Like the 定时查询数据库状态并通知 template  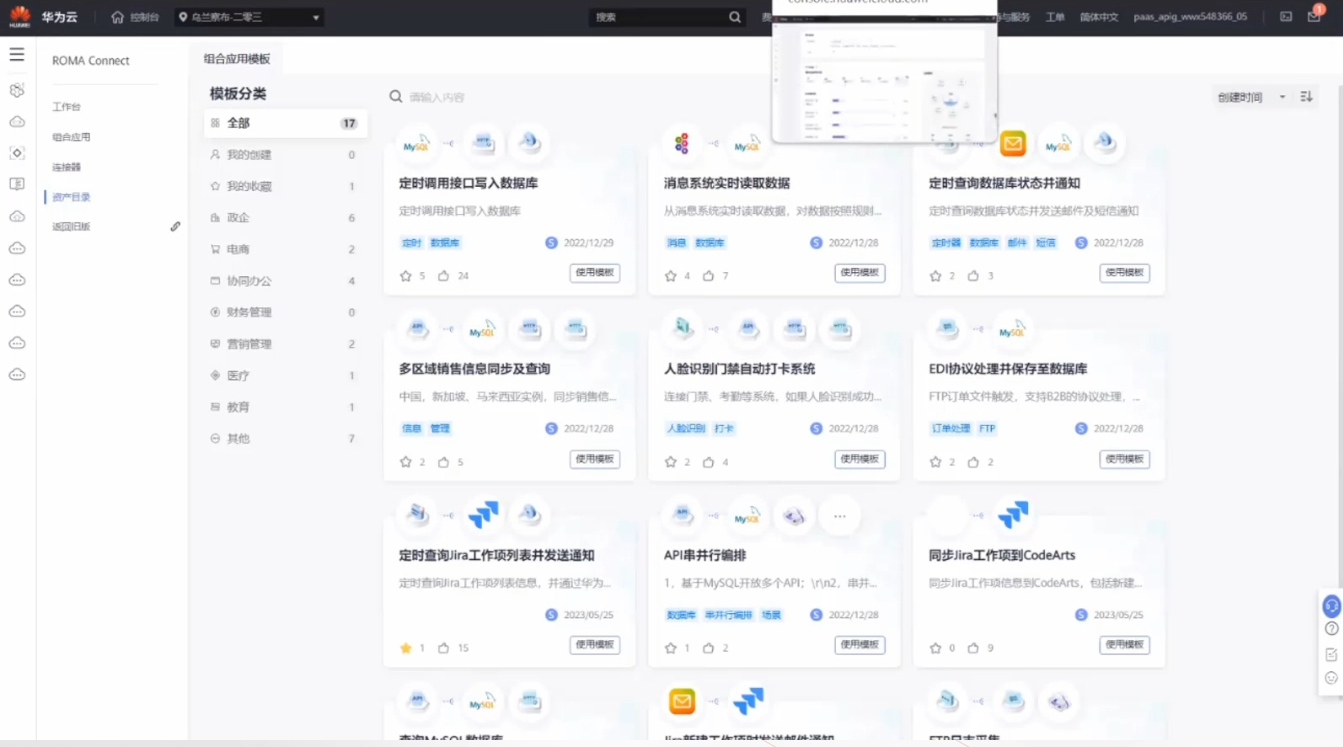[974, 276]
